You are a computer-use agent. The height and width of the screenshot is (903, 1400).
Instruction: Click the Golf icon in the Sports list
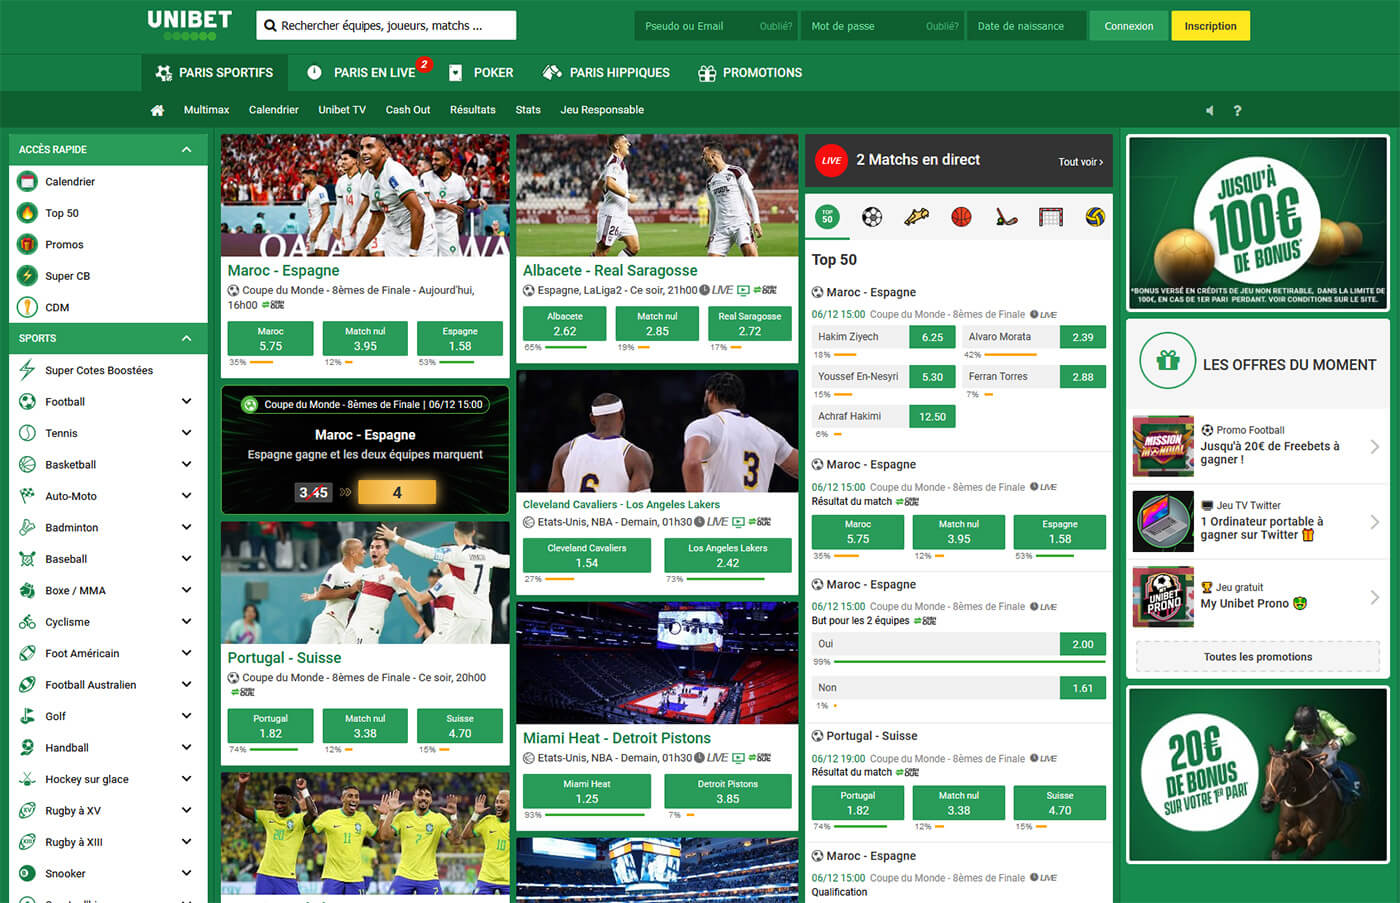click(27, 716)
